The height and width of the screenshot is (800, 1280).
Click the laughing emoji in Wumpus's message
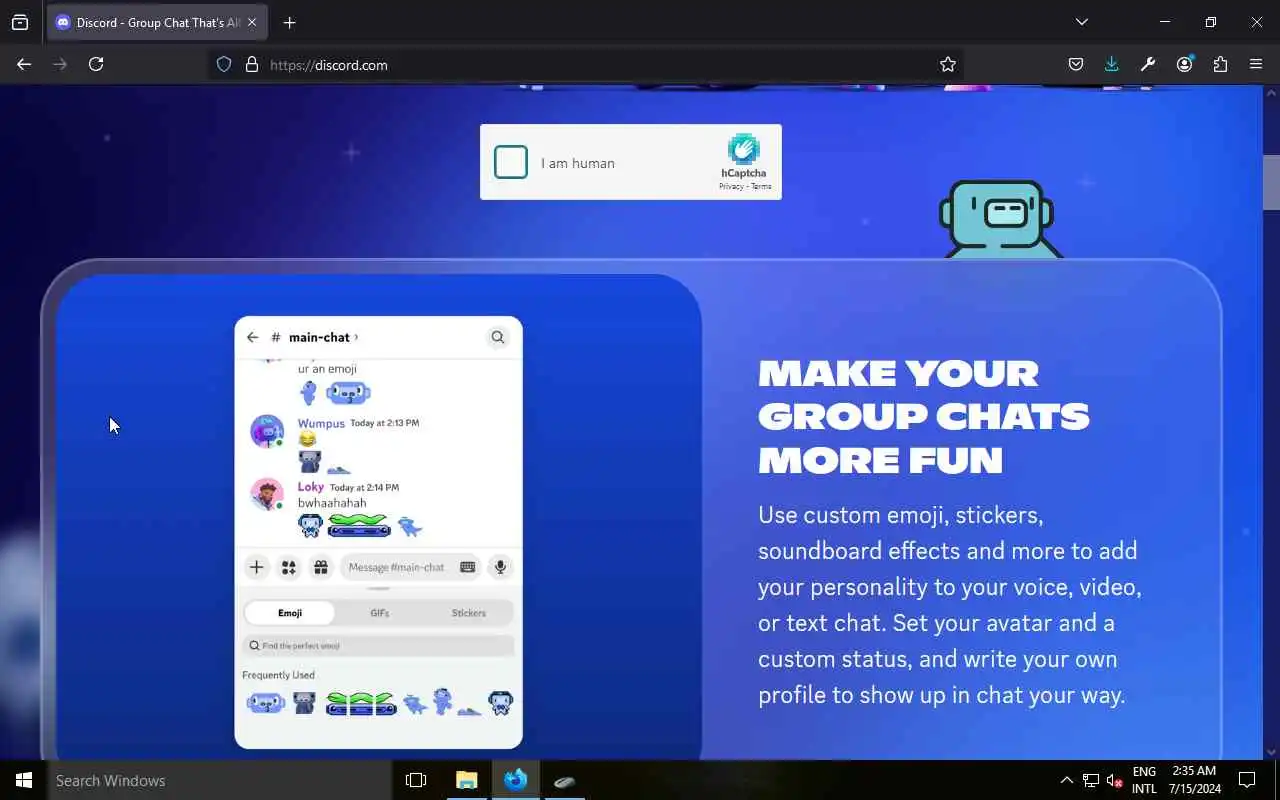click(x=307, y=439)
